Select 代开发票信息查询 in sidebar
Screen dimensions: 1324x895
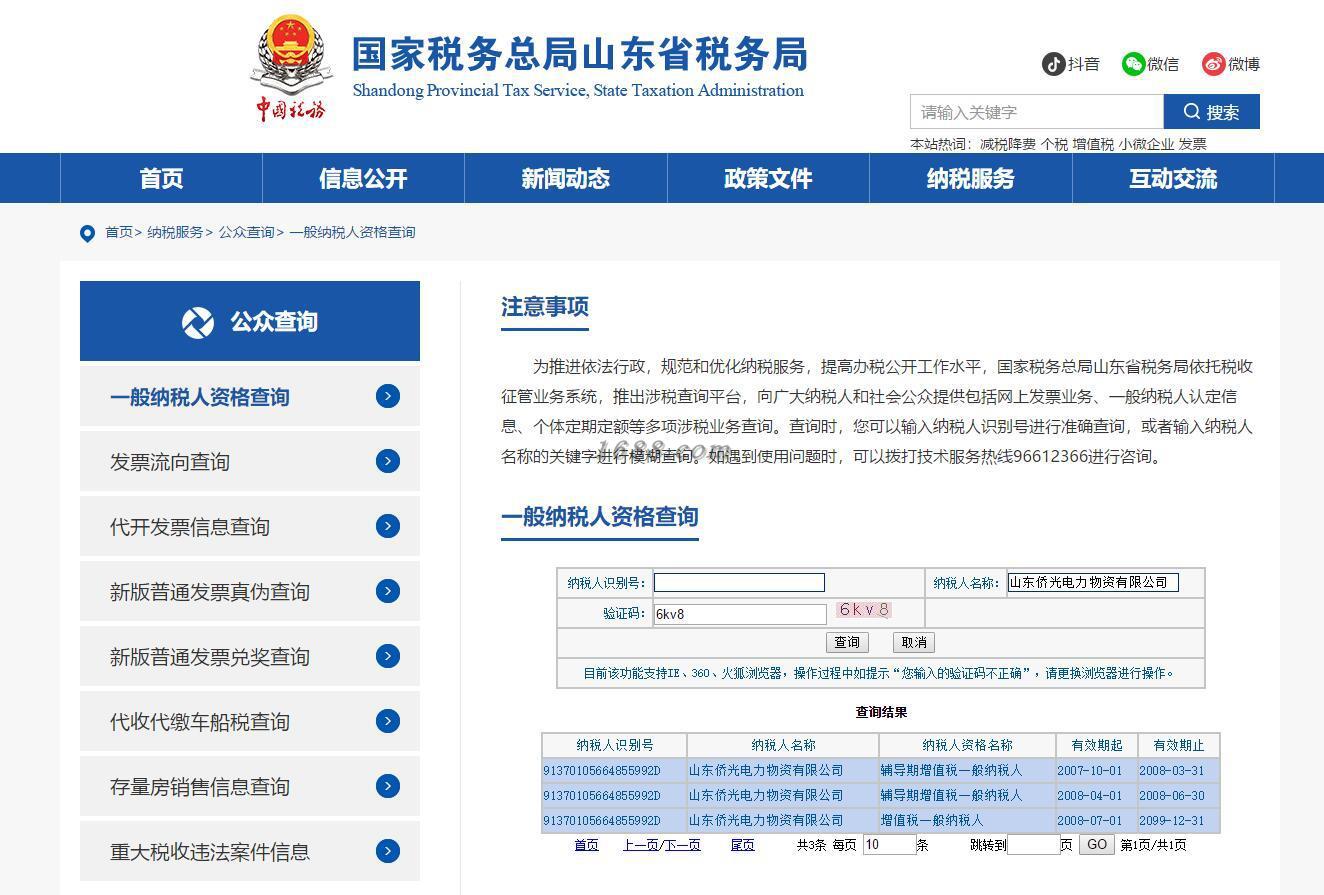[250, 527]
